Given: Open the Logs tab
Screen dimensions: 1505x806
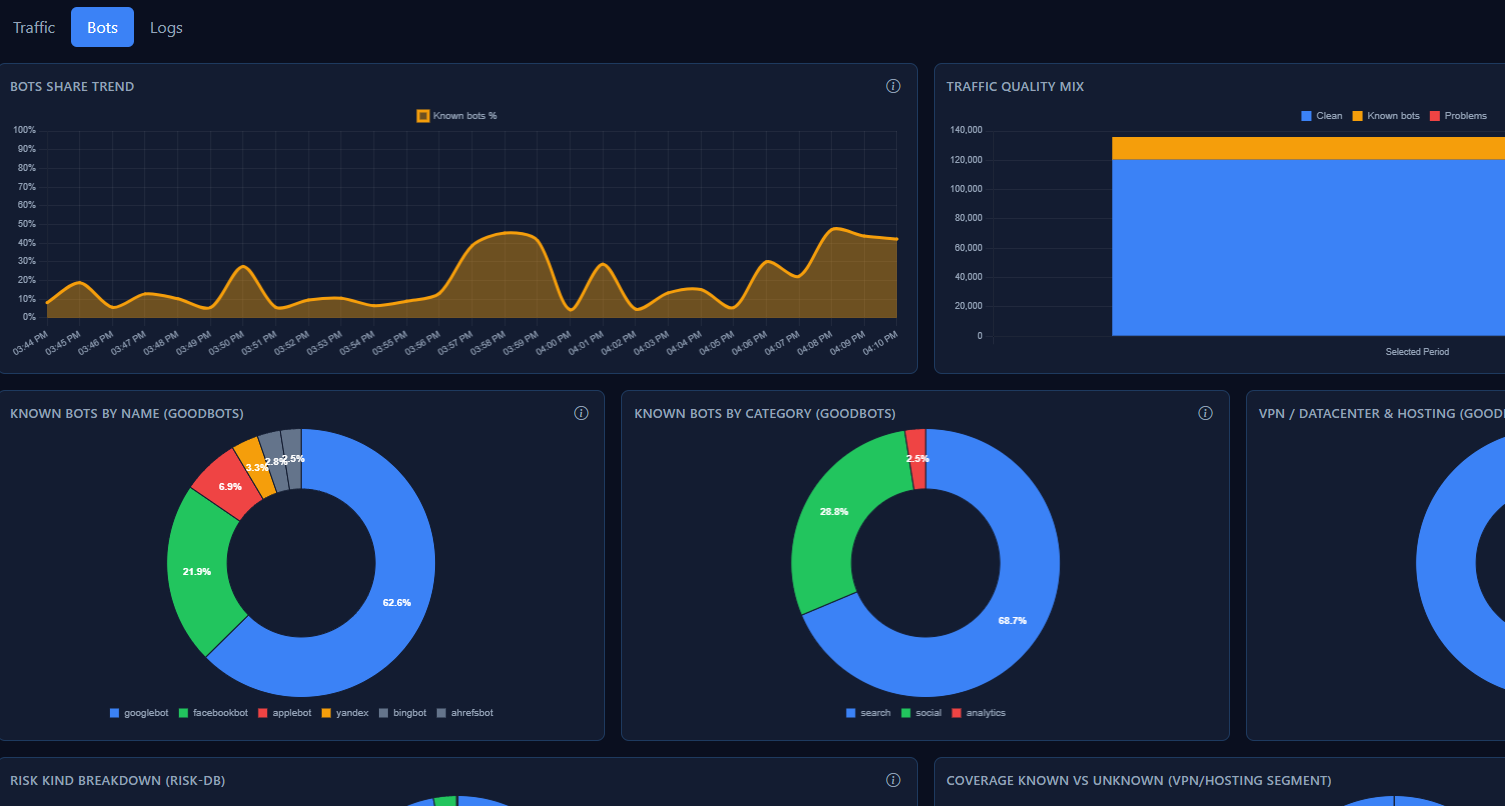Looking at the screenshot, I should click(x=166, y=27).
